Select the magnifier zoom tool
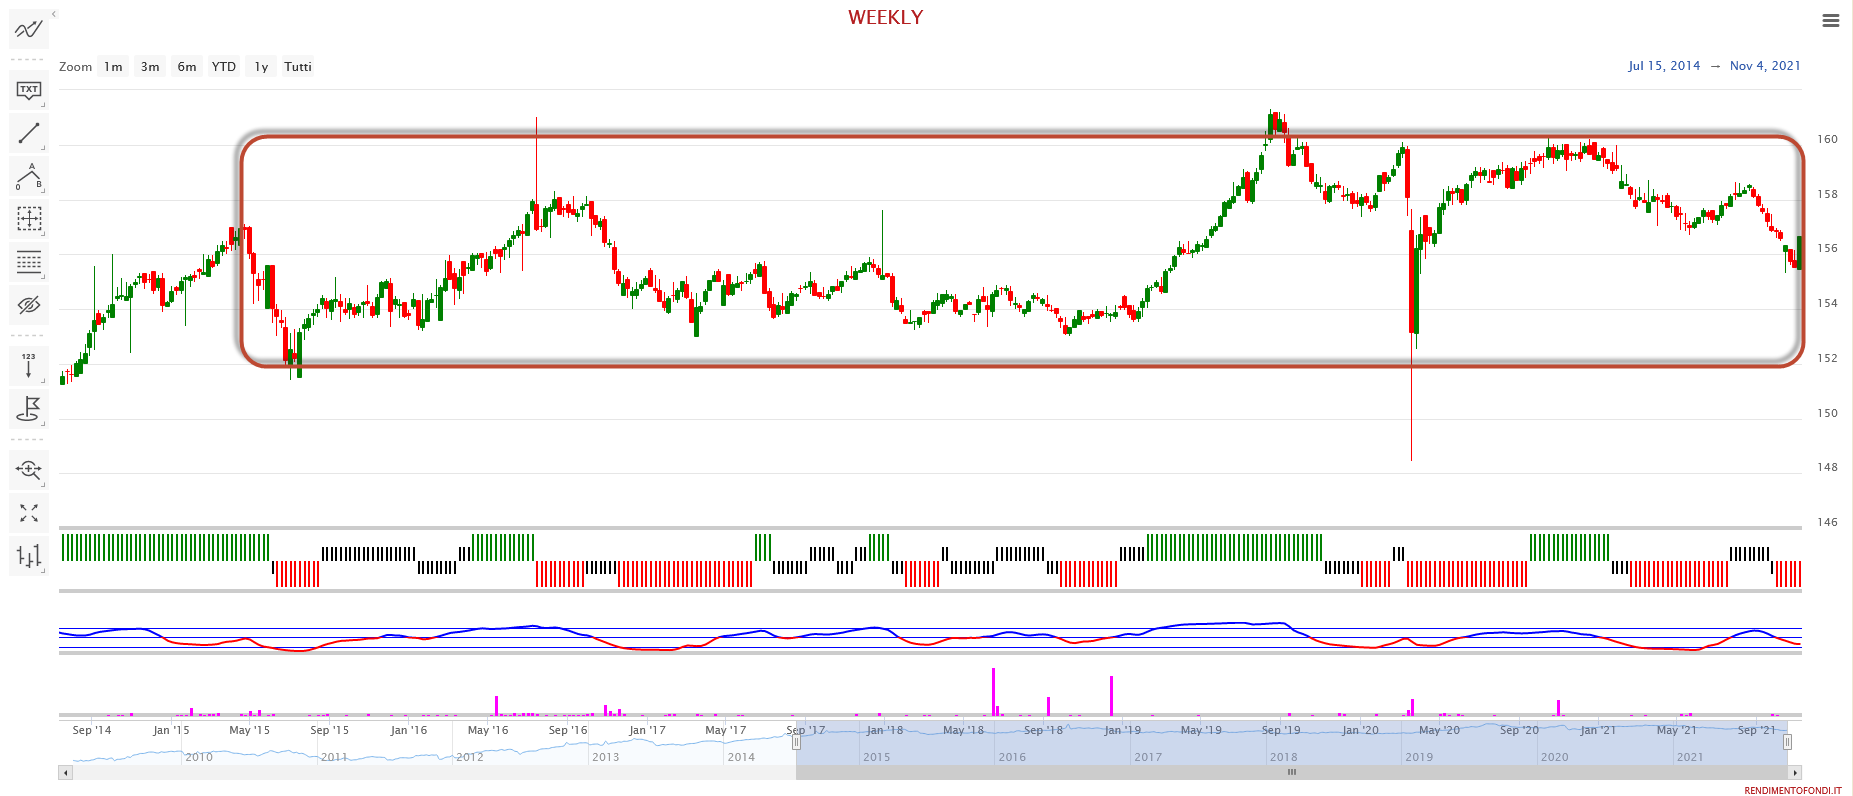The image size is (1853, 796). pyautogui.click(x=28, y=469)
